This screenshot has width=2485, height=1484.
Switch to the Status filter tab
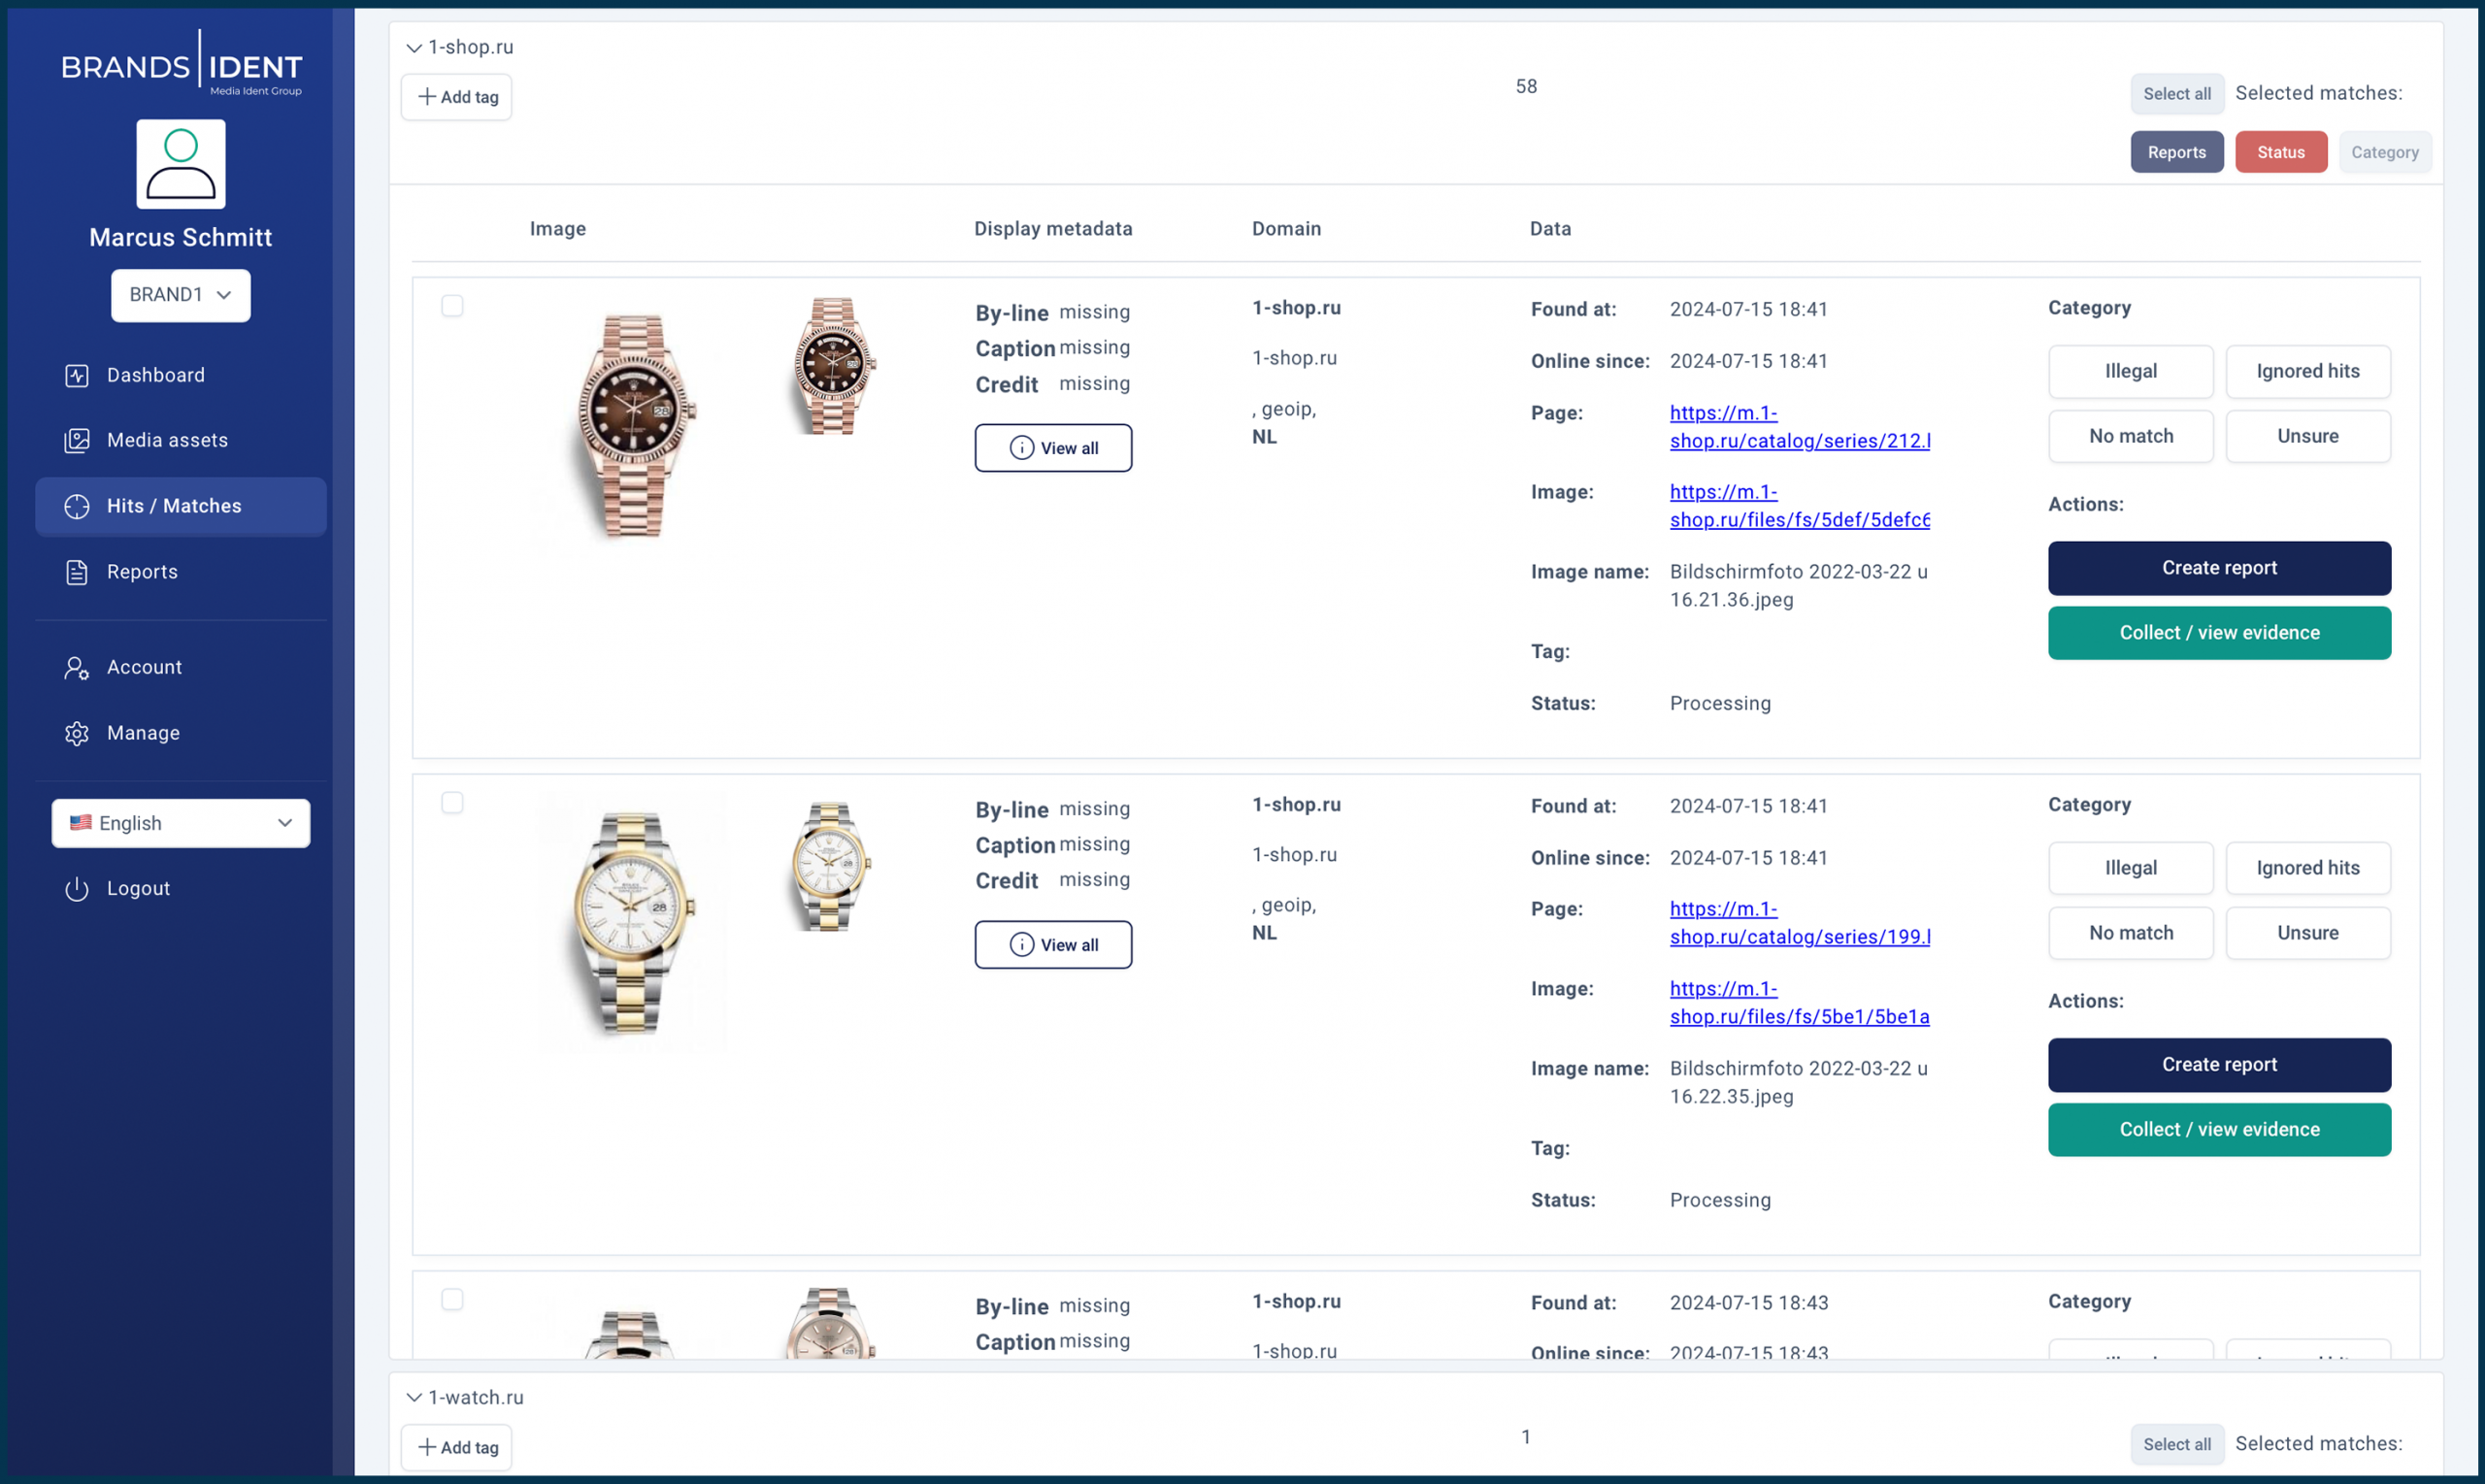coord(2280,151)
